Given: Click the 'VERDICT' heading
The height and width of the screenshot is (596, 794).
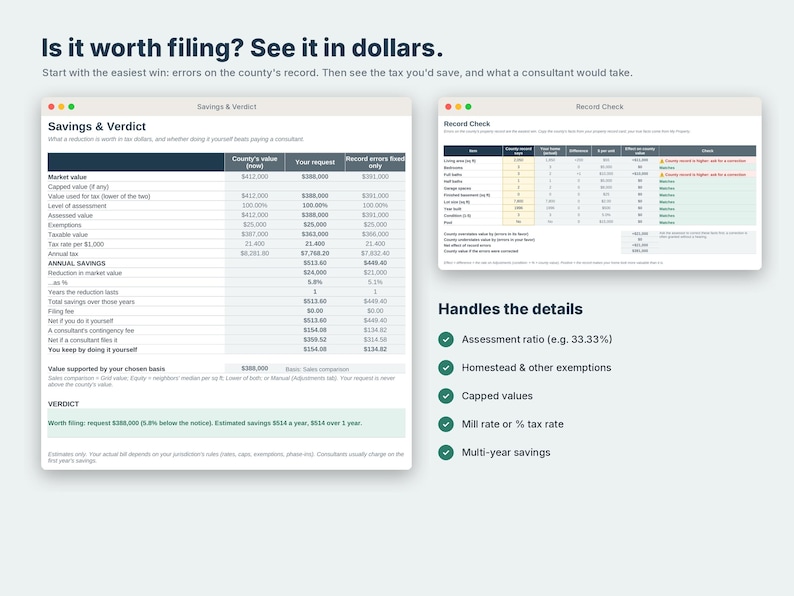Looking at the screenshot, I should coord(63,404).
